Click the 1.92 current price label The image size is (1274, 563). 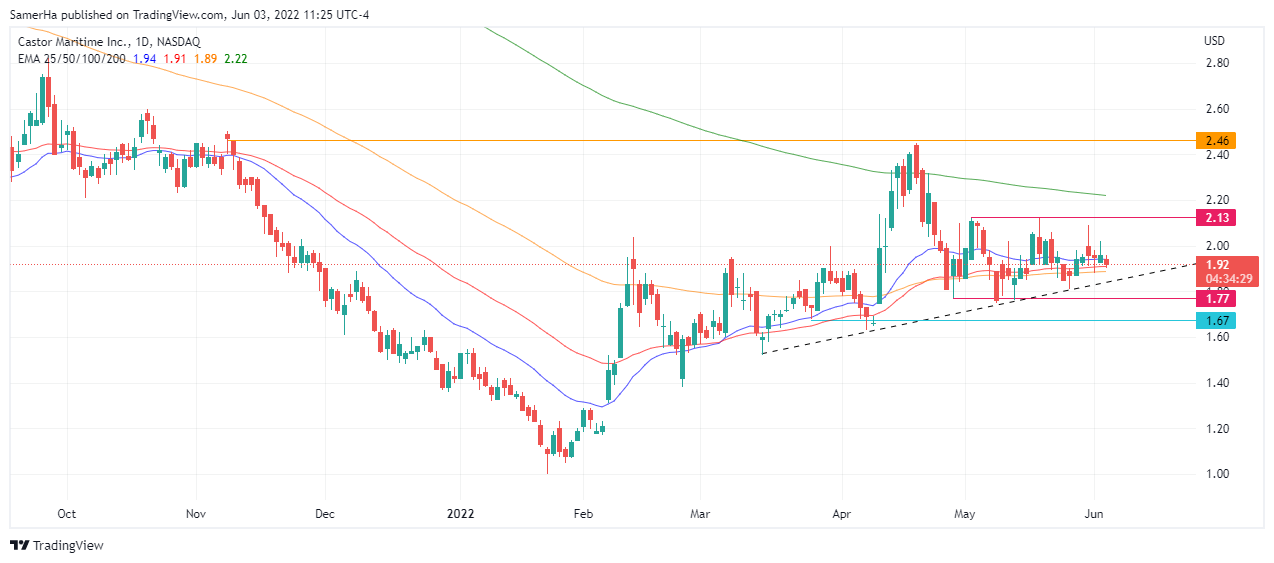pos(1216,265)
